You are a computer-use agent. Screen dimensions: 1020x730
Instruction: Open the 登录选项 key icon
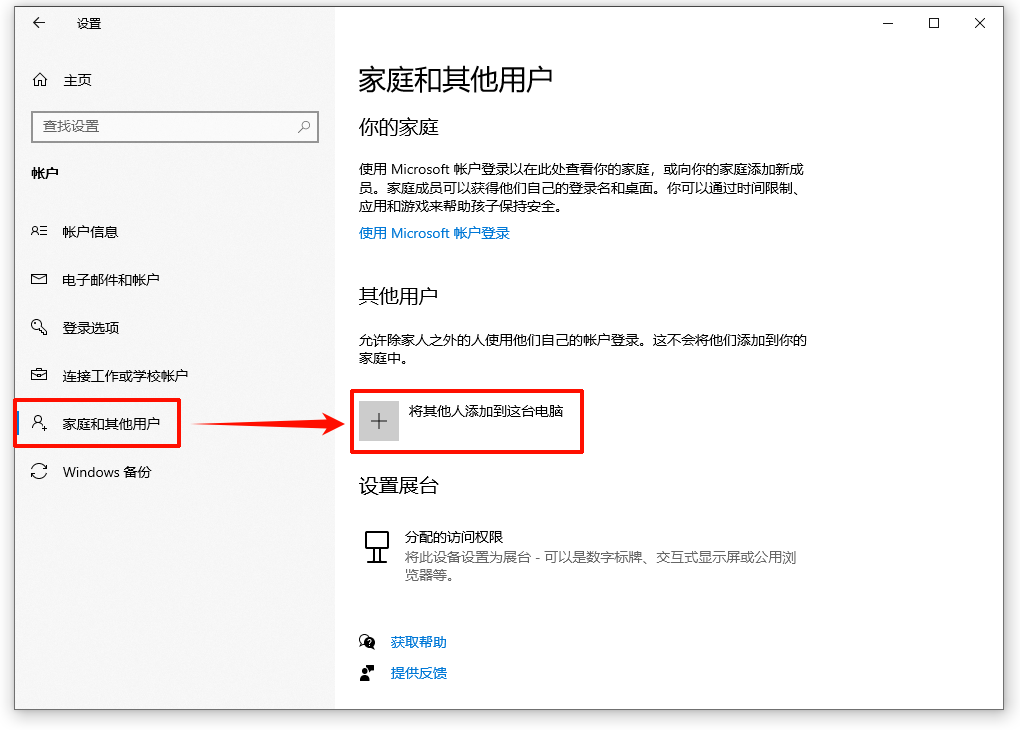pos(38,327)
